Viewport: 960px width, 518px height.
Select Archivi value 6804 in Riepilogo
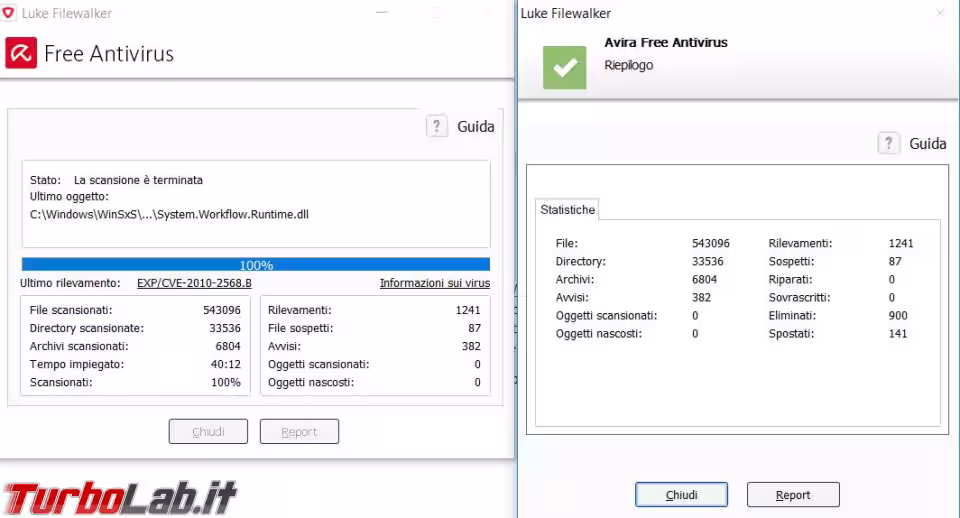pyautogui.click(x=704, y=280)
